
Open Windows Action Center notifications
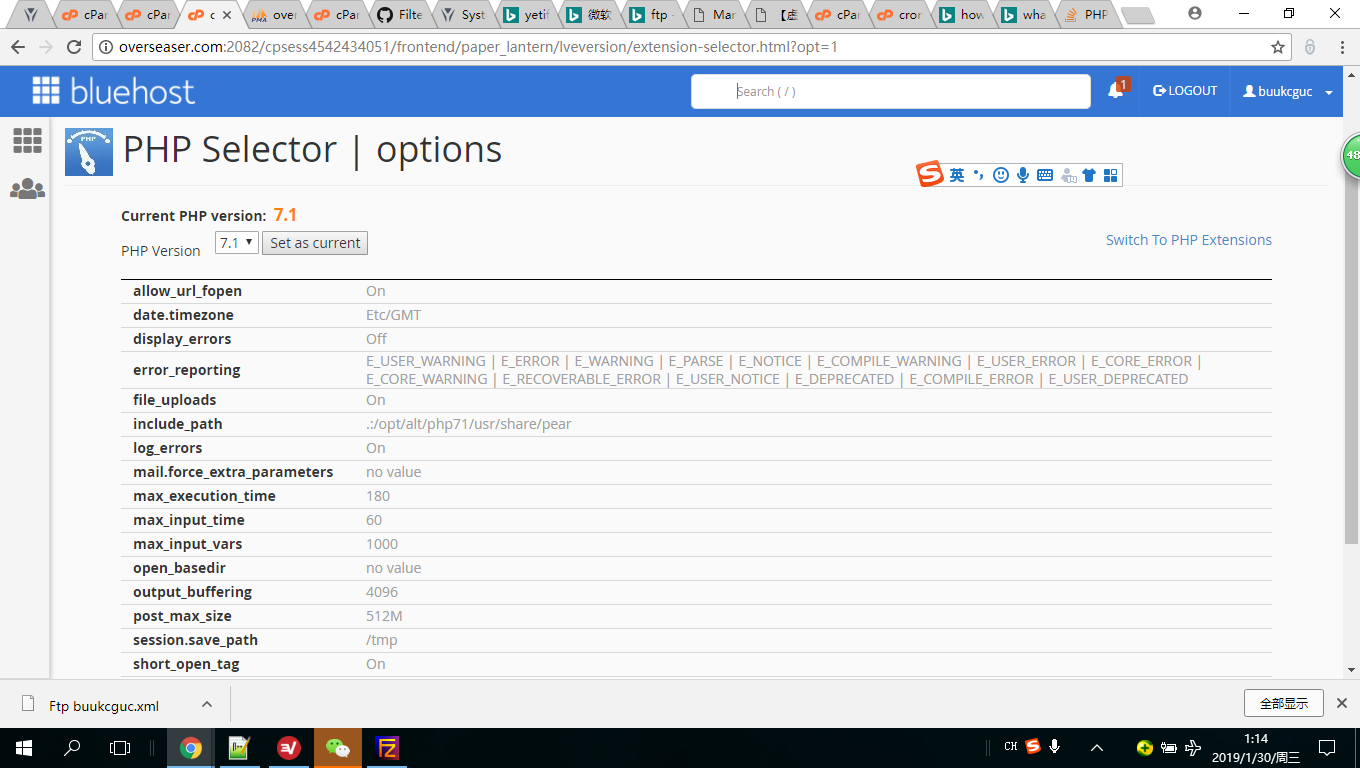[1327, 747]
